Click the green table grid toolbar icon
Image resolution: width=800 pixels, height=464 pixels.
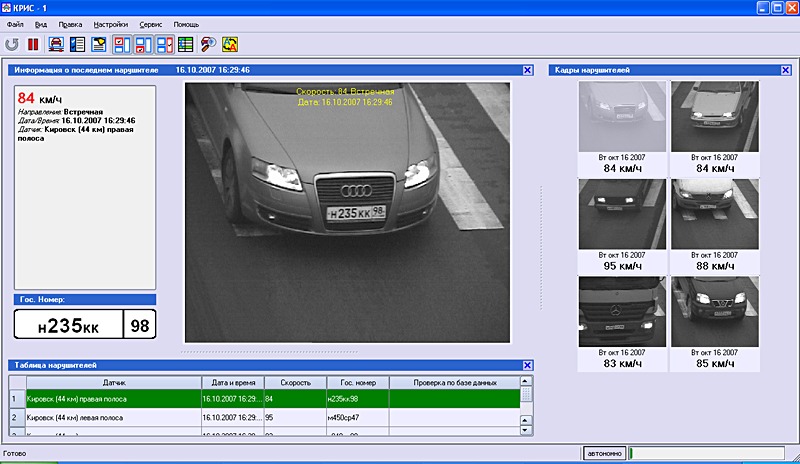pyautogui.click(x=186, y=44)
